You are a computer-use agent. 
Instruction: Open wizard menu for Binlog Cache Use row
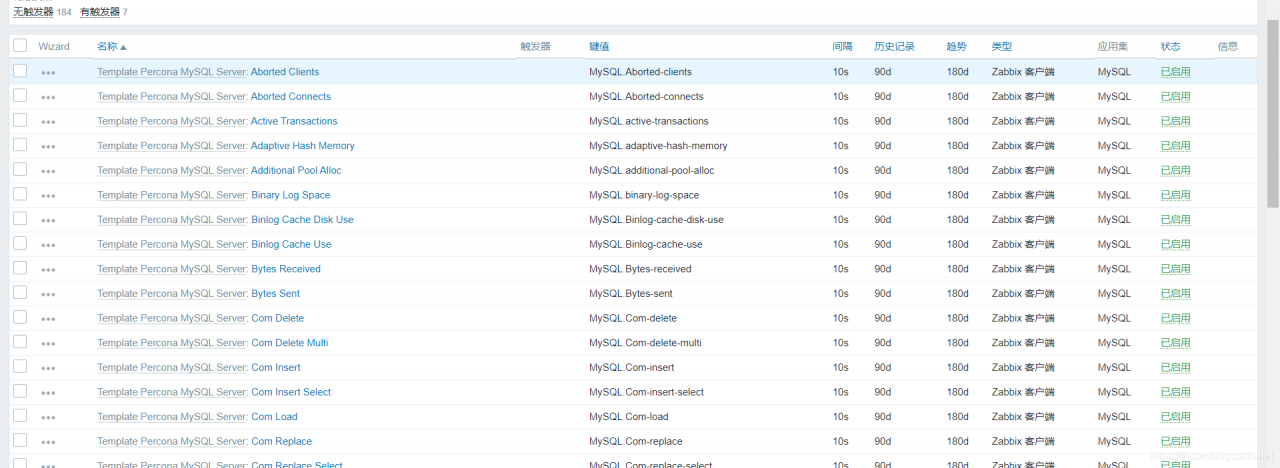(x=48, y=245)
